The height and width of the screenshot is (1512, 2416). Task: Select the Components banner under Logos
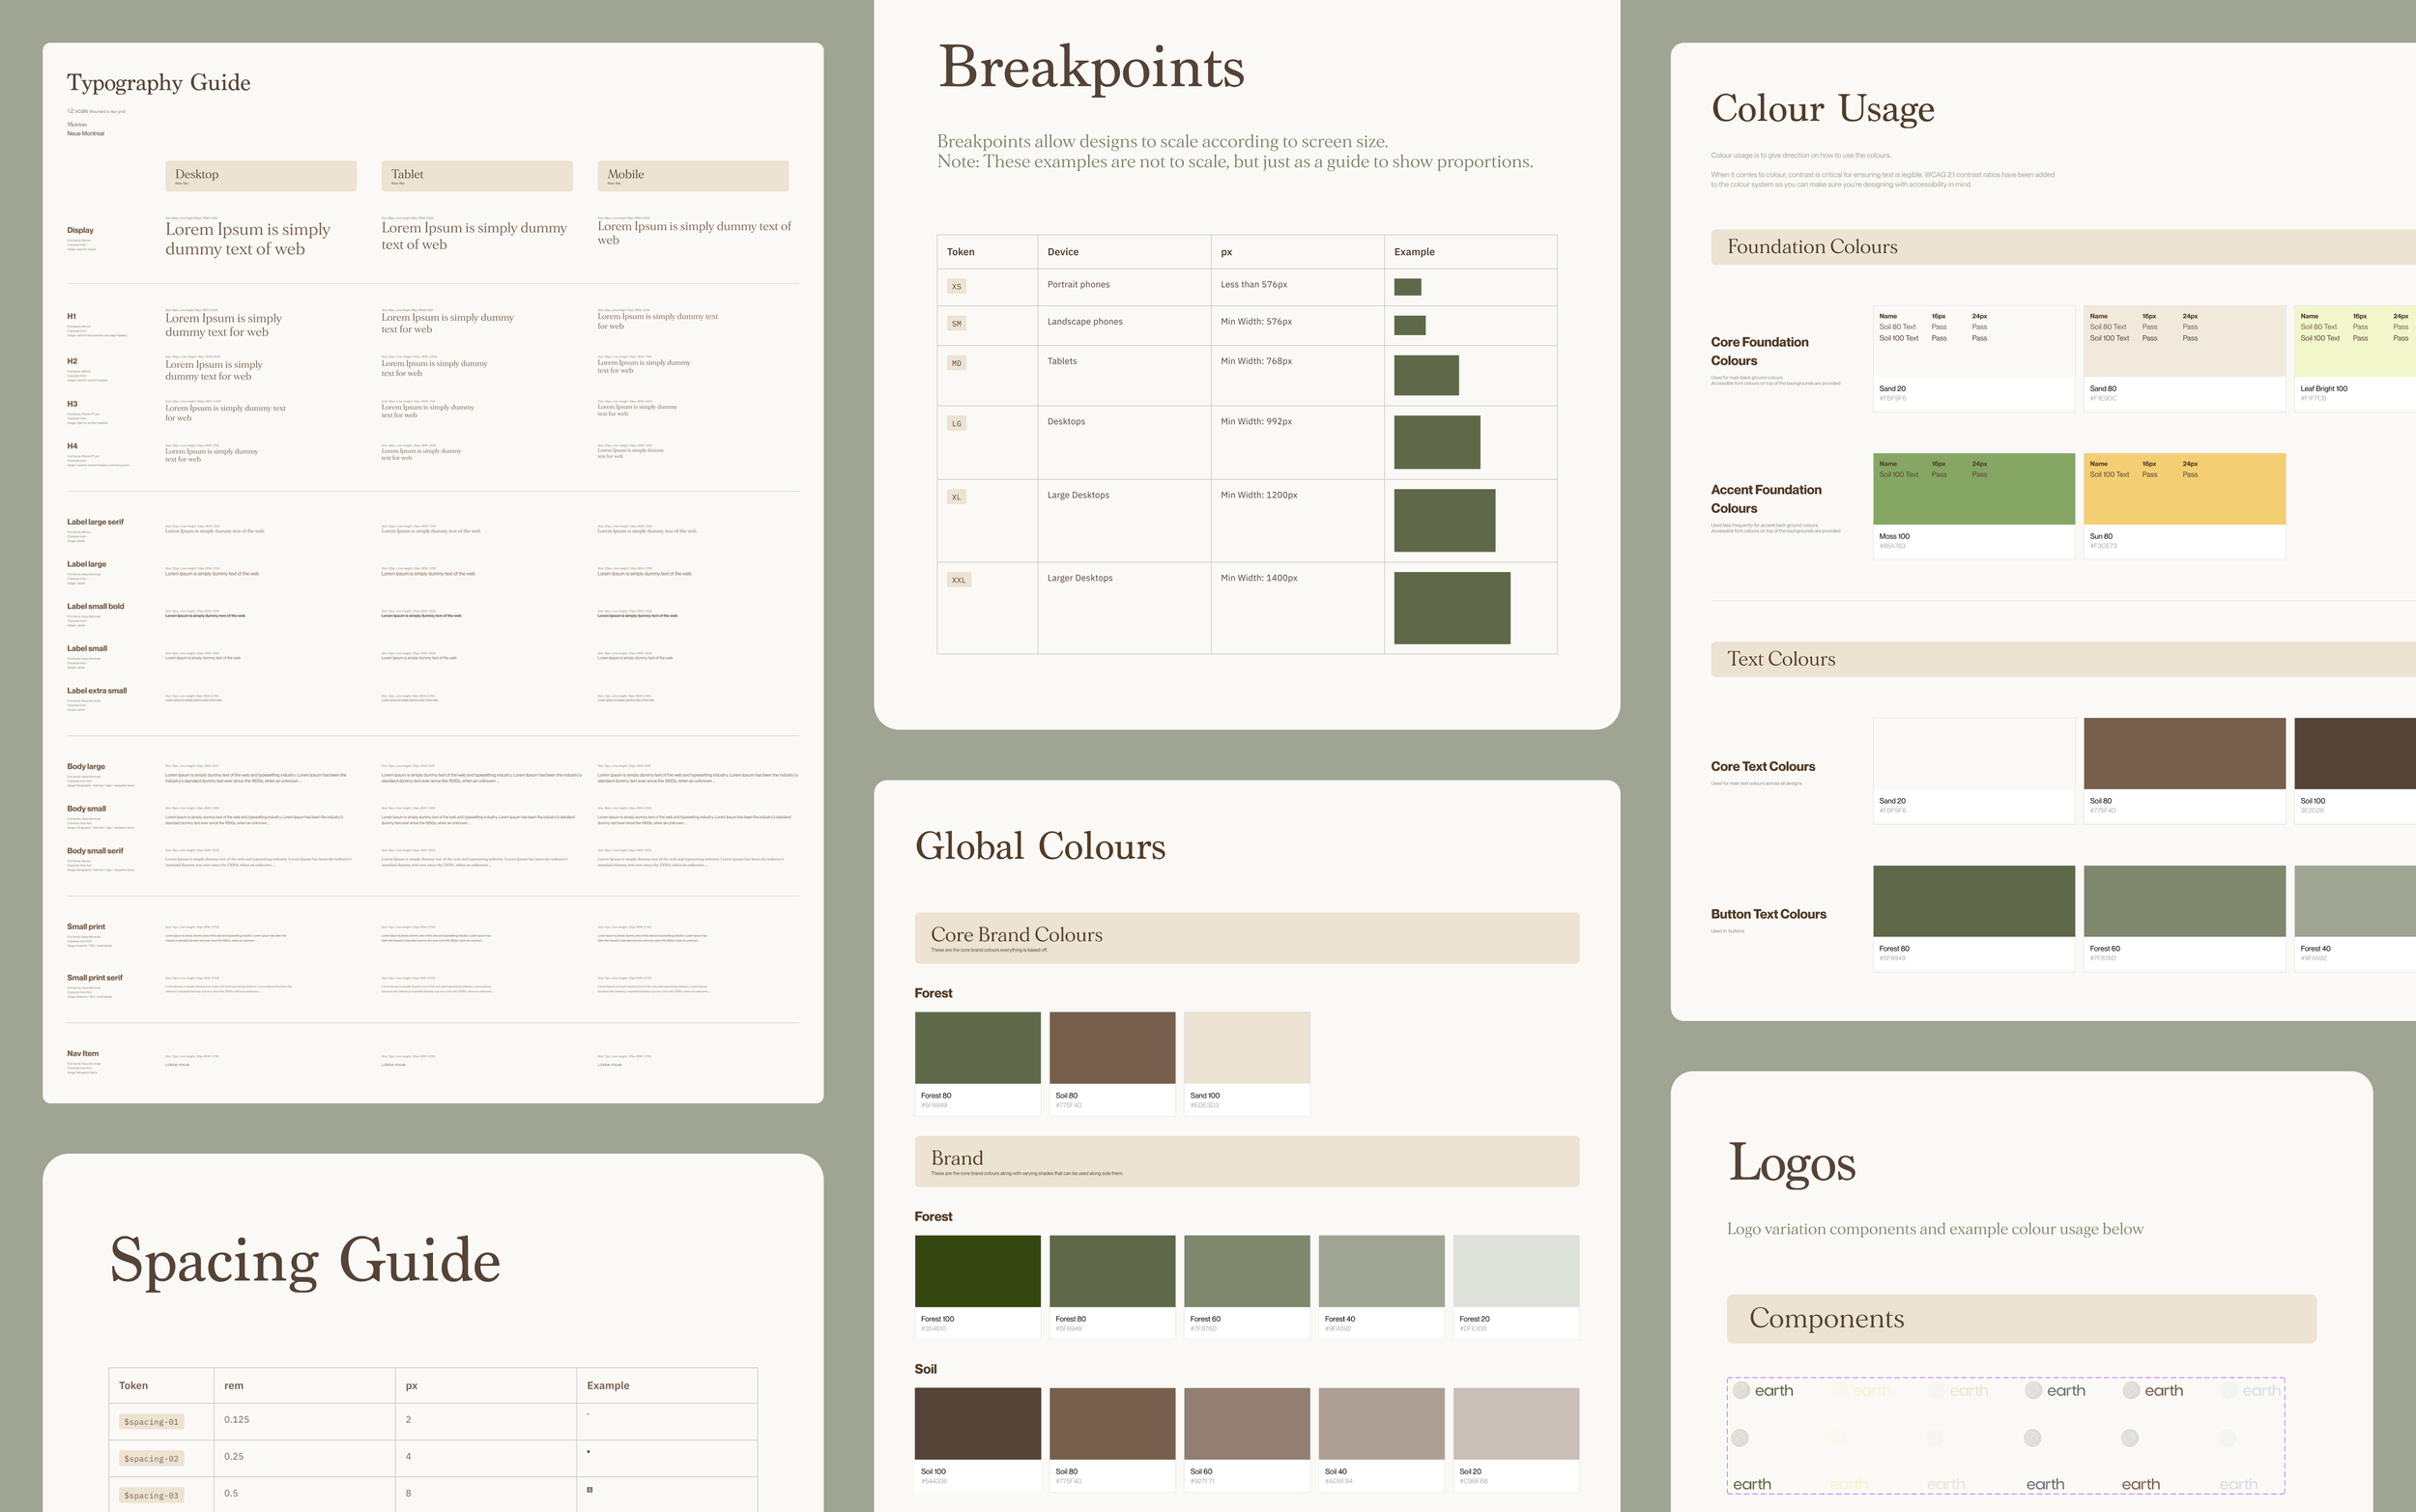(2022, 1319)
